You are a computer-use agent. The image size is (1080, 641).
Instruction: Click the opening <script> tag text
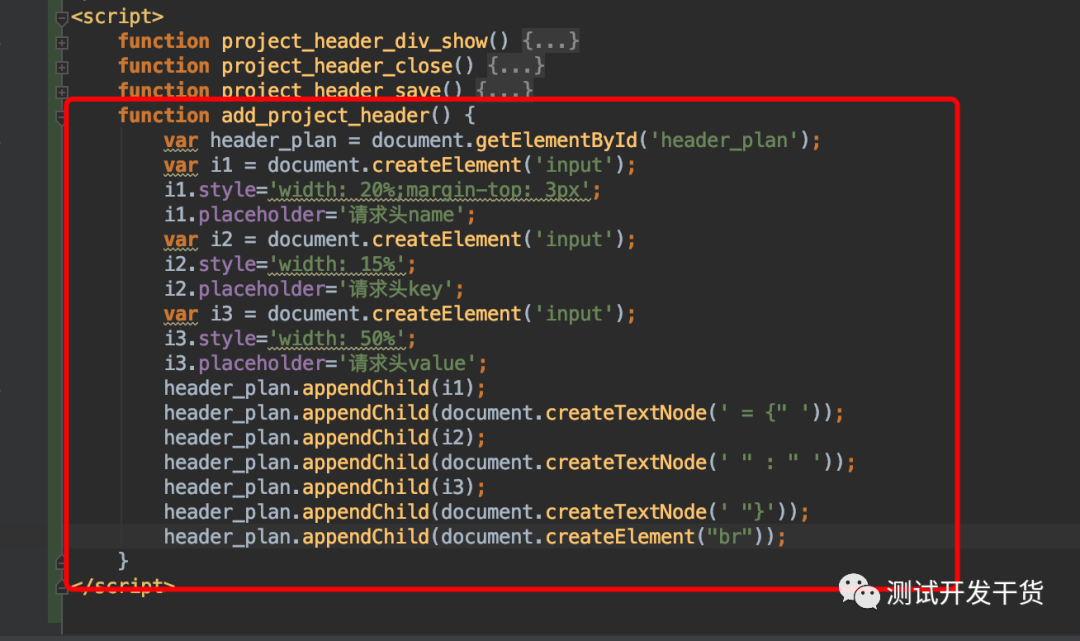click(x=118, y=17)
